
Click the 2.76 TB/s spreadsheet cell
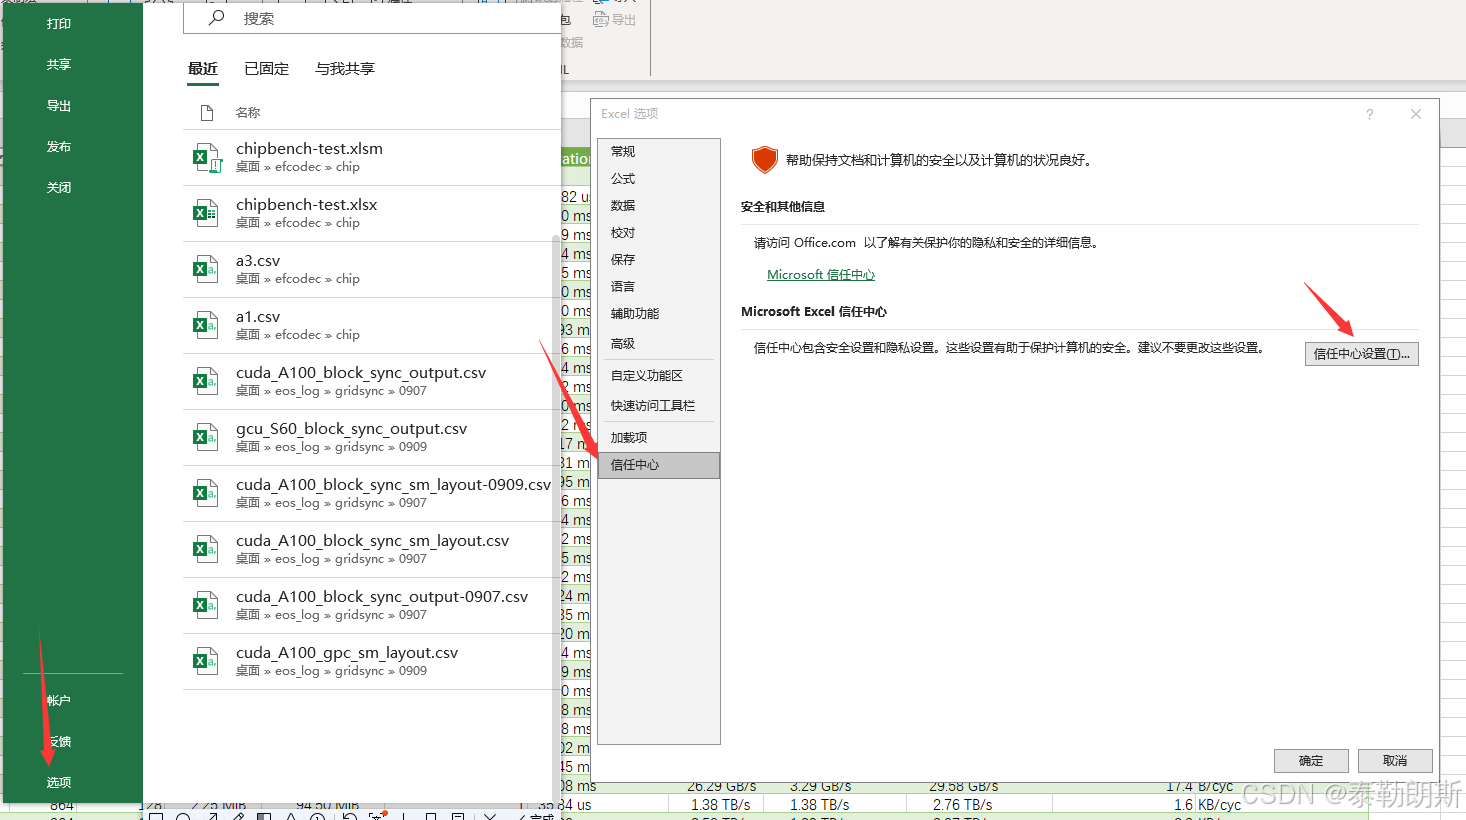coord(979,805)
